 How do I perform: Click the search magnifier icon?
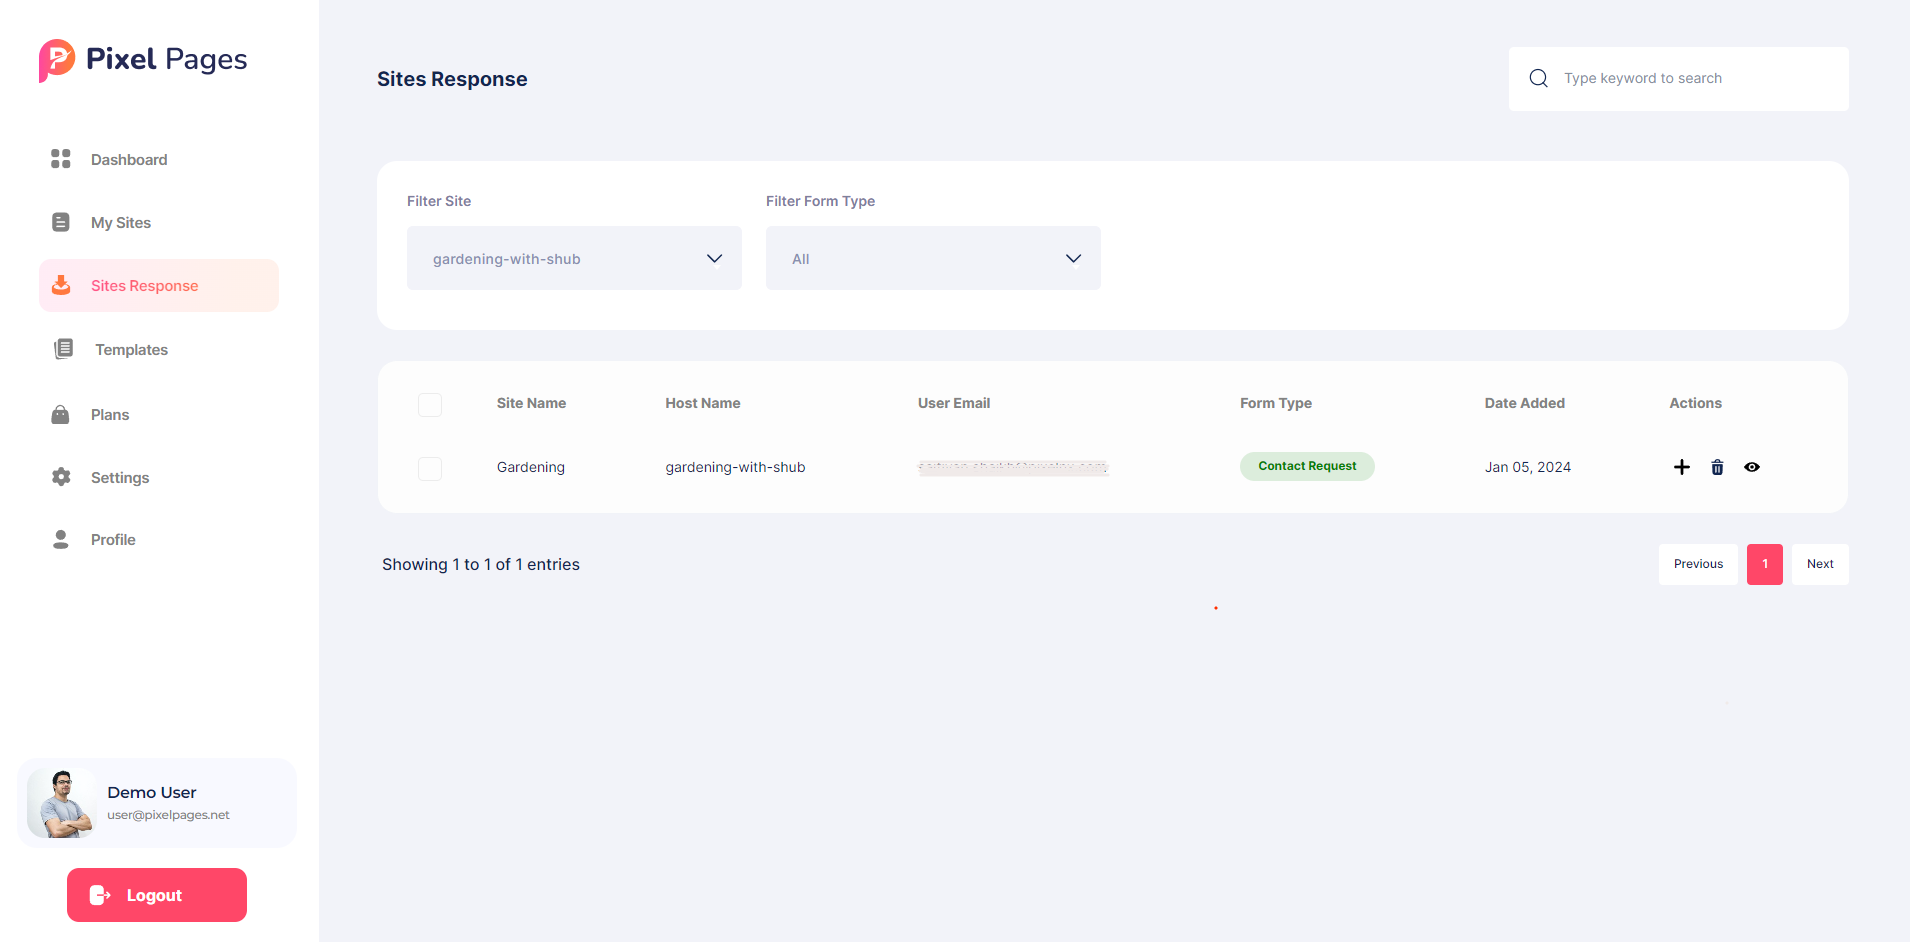point(1539,78)
